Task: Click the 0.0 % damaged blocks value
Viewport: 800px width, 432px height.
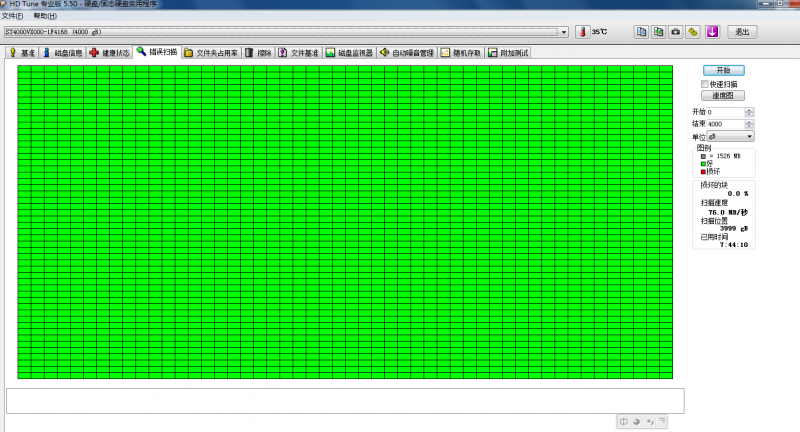Action: (738, 194)
